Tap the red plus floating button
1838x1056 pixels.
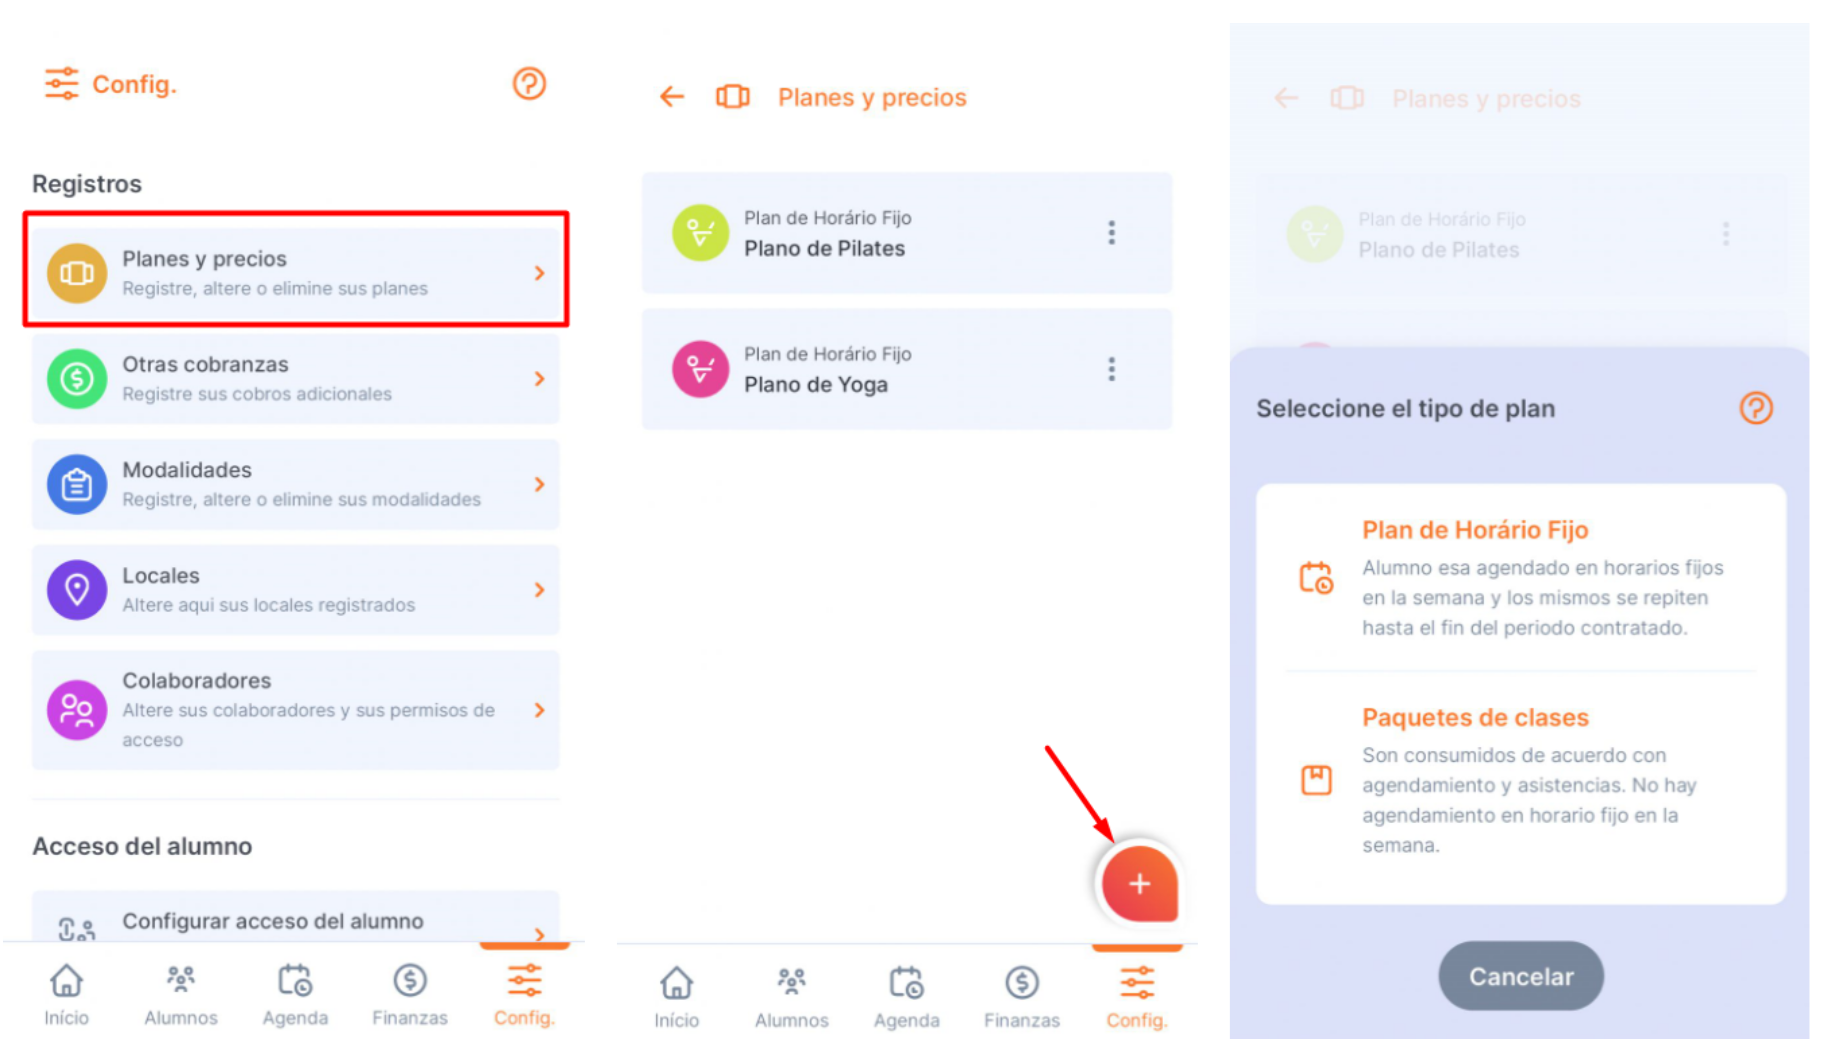coord(1139,884)
